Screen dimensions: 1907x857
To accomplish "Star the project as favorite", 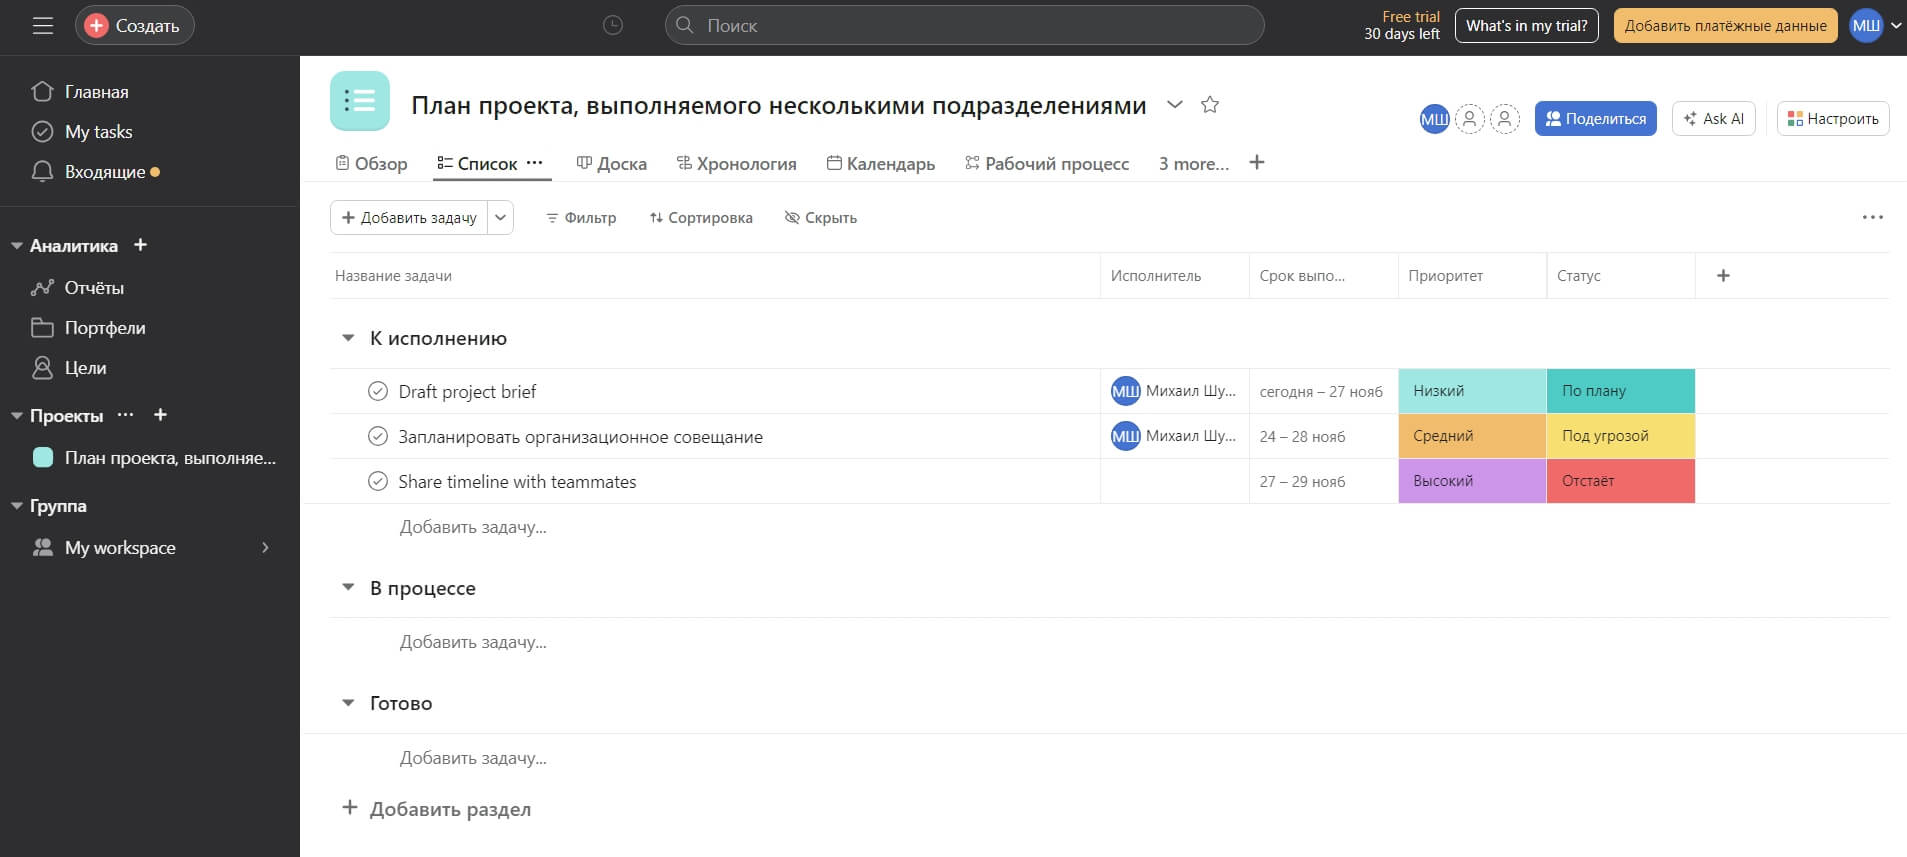I will click(x=1210, y=105).
